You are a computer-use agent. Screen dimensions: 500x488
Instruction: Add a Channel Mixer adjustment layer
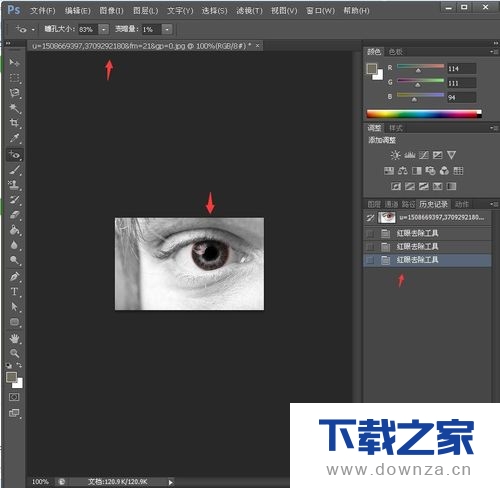[444, 171]
